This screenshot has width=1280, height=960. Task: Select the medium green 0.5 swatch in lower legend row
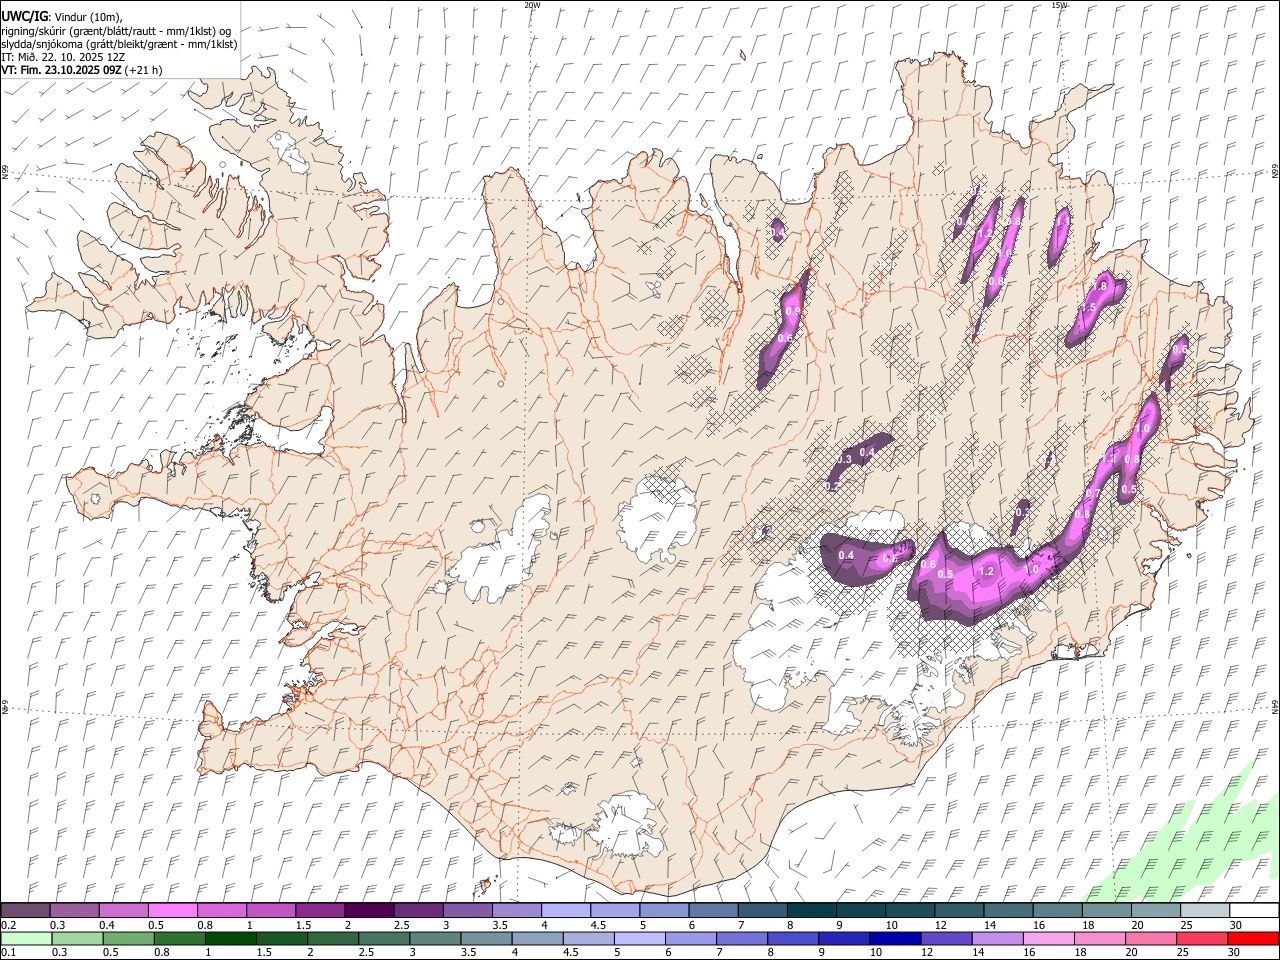pyautogui.click(x=128, y=939)
